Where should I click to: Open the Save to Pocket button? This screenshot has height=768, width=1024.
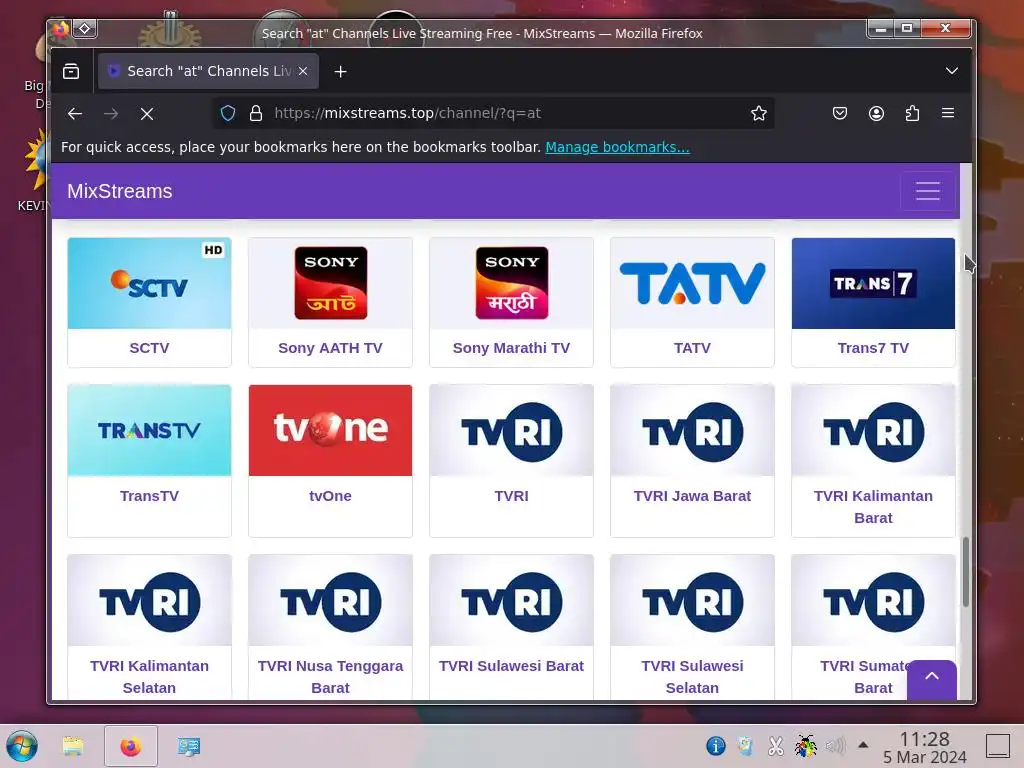coord(840,114)
